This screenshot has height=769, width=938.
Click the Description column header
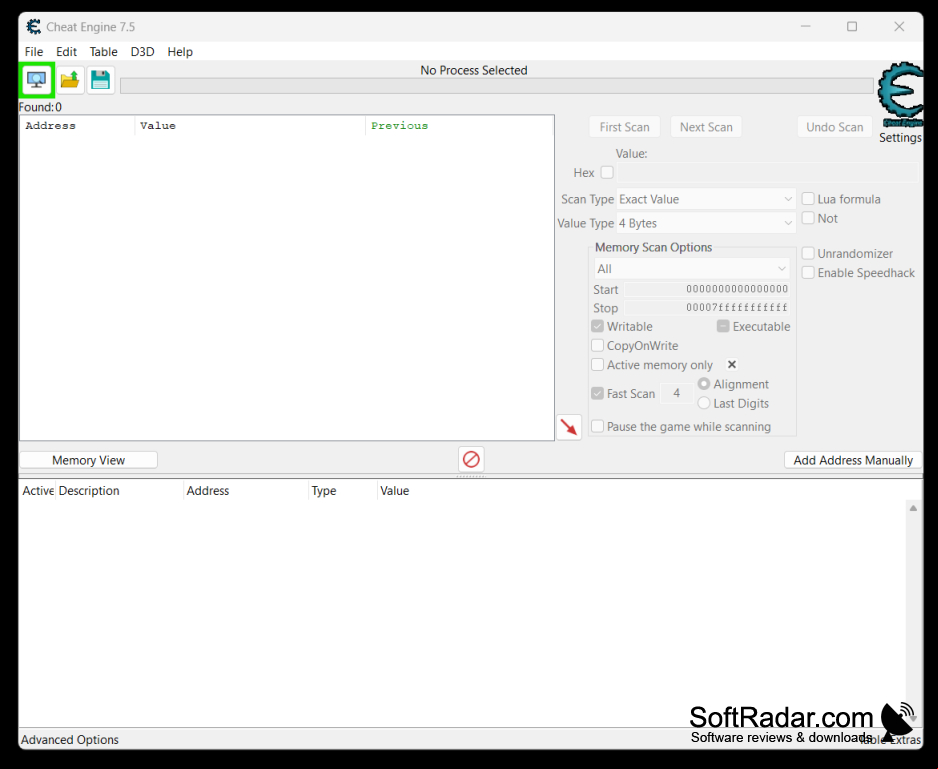pos(120,491)
